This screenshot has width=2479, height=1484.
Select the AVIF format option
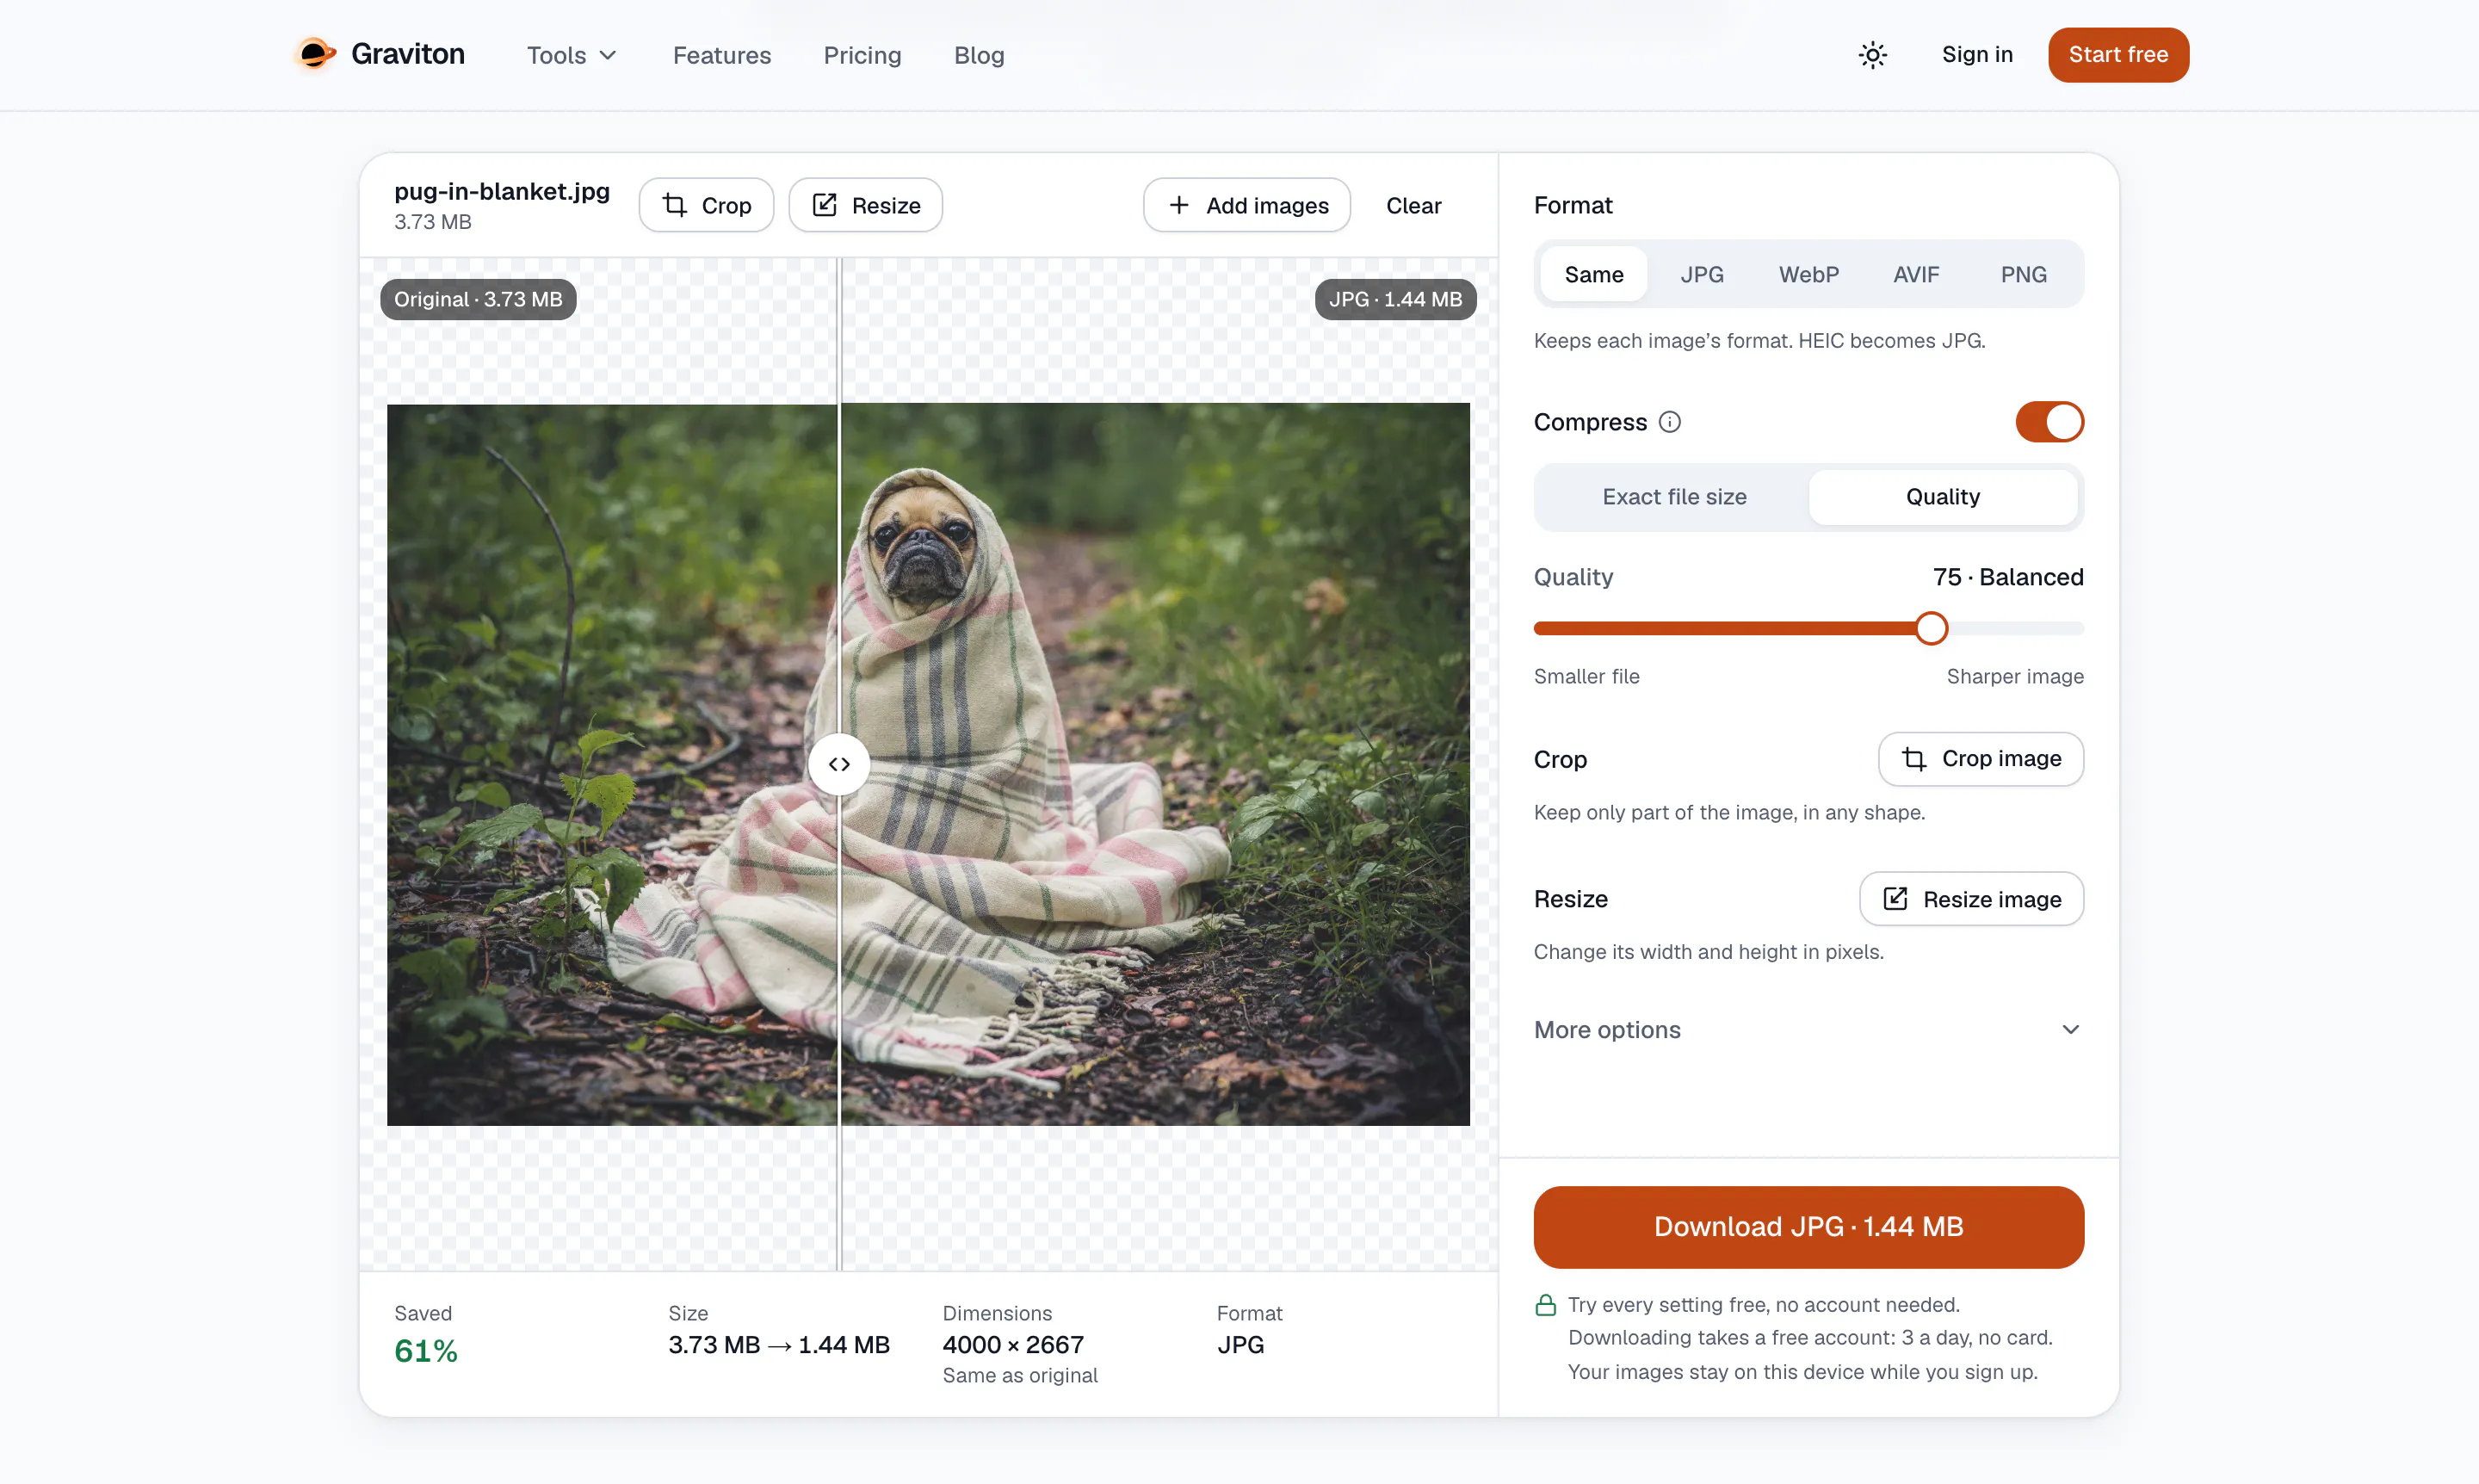click(1915, 274)
